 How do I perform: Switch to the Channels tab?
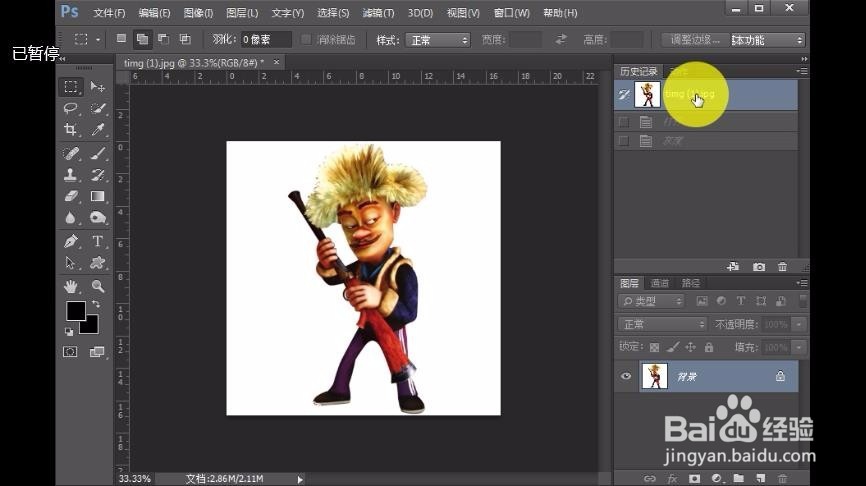tap(659, 283)
